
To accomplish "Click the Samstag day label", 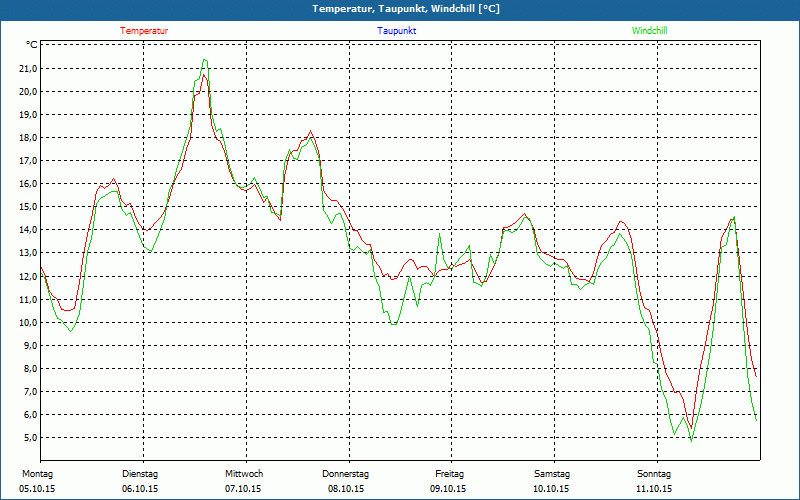I will coord(552,474).
